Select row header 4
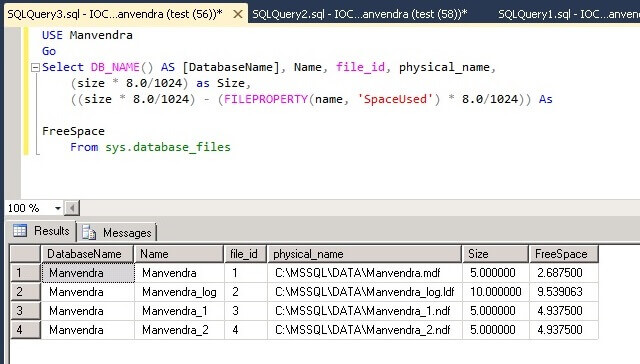640x364 pixels. tap(25, 330)
